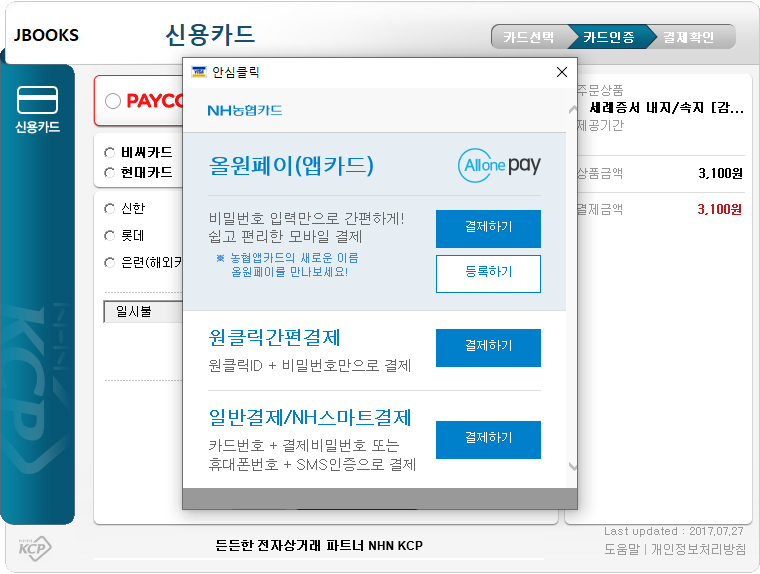Click the credit card icon in sidebar
Screen dimensions: 760x574
[x=37, y=100]
